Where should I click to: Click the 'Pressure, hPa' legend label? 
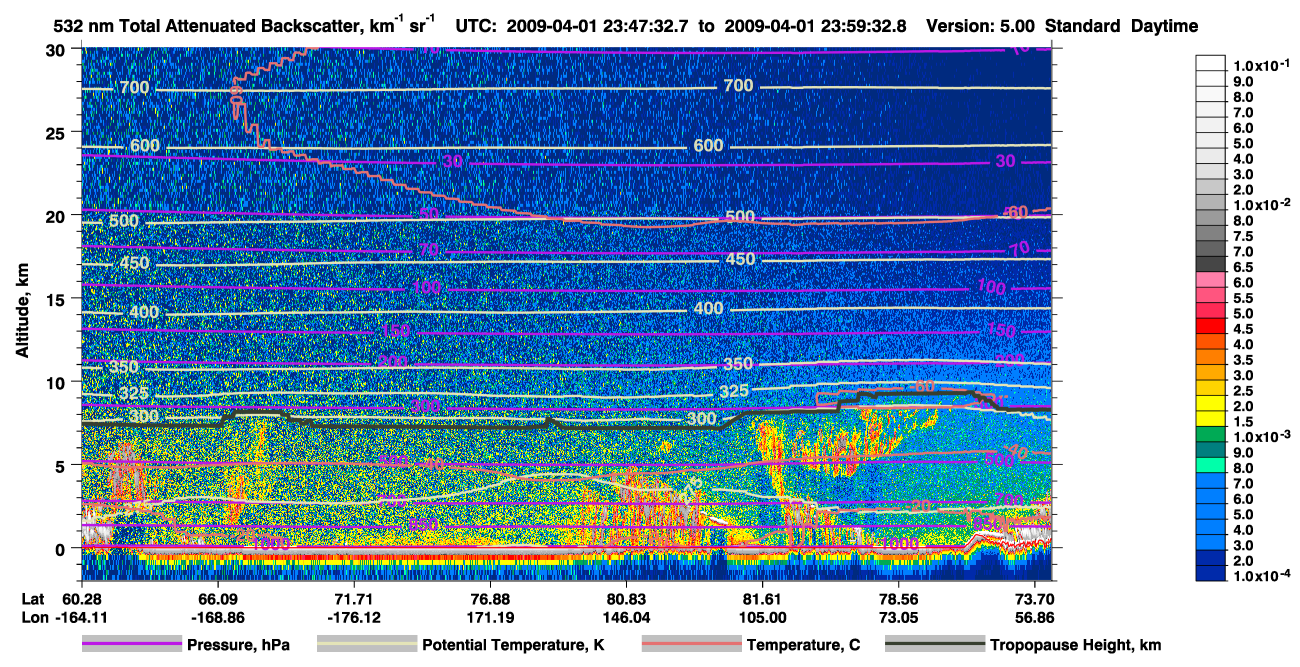tap(239, 646)
